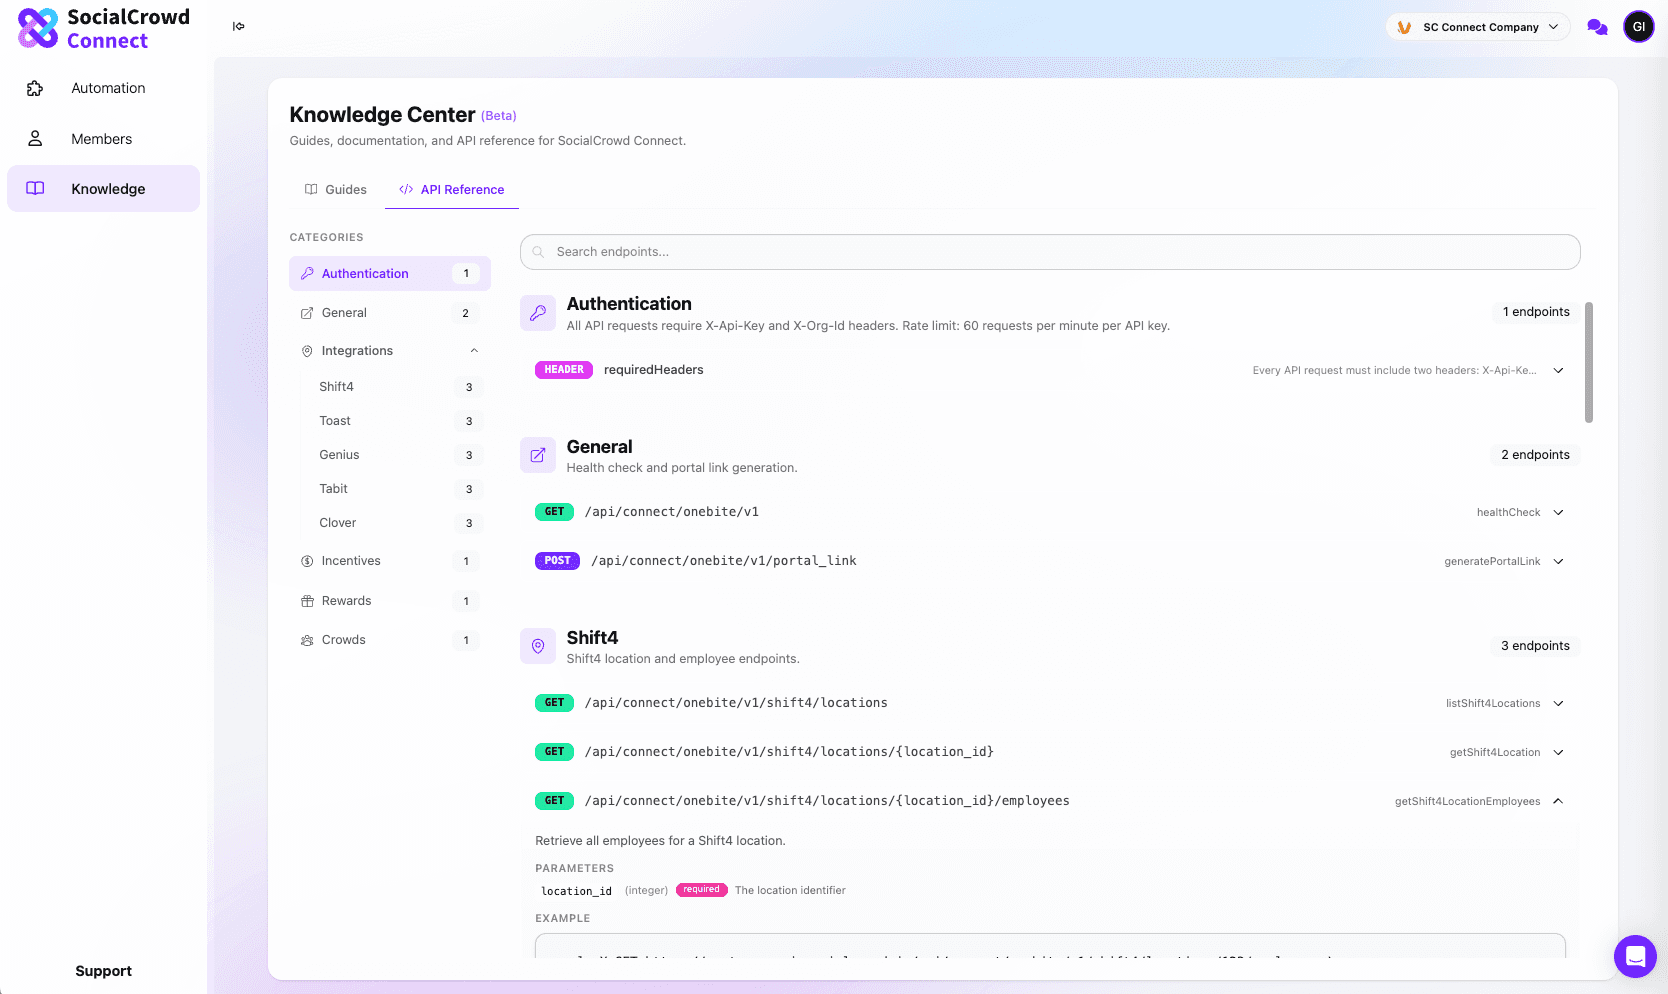Open the GI user avatar menu

(1638, 27)
